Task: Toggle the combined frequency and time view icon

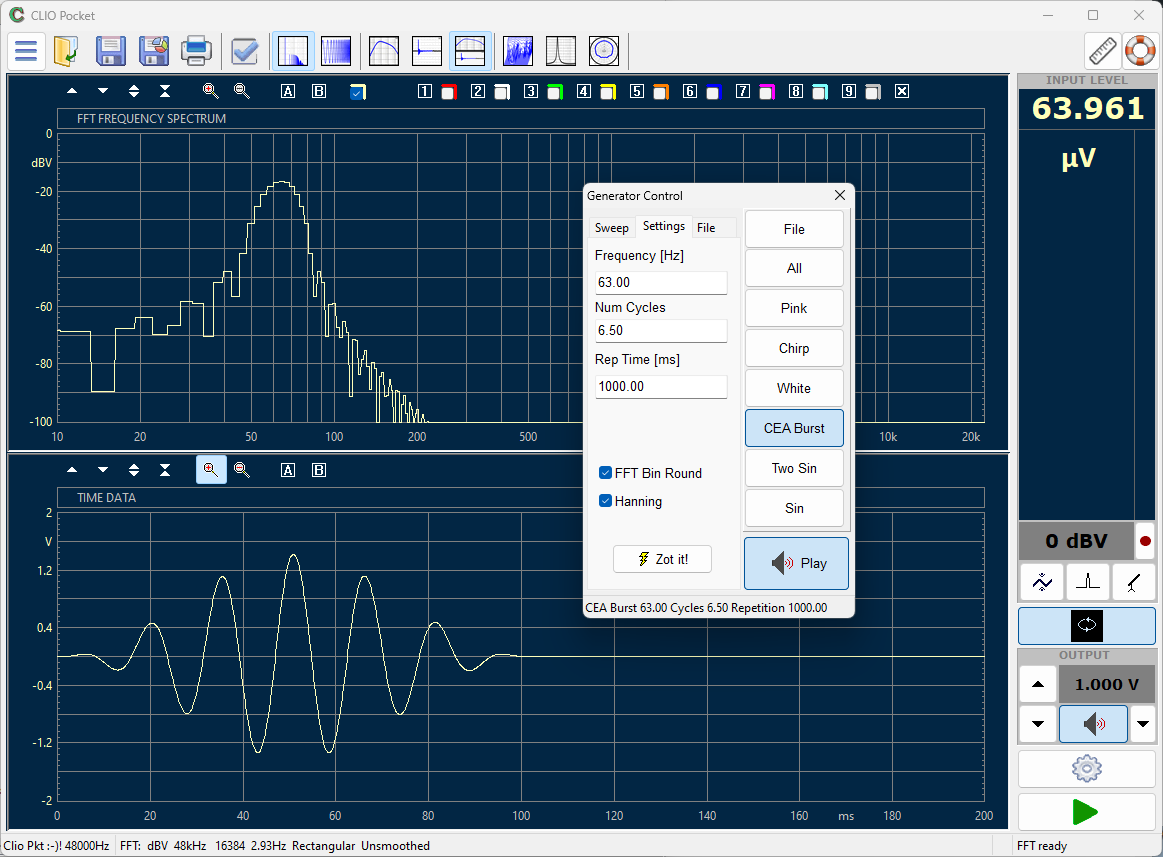Action: [x=470, y=51]
